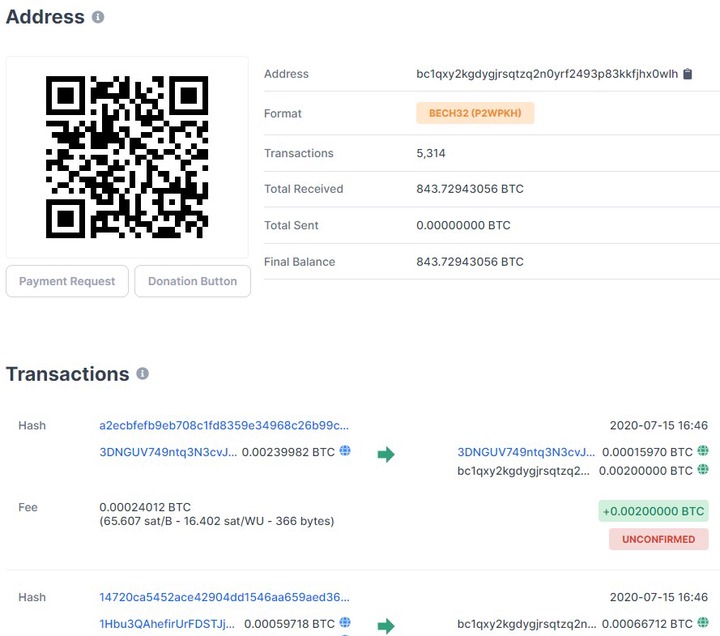Copy the address using the clipboard icon
The height and width of the screenshot is (636, 720).
pyautogui.click(x=687, y=74)
